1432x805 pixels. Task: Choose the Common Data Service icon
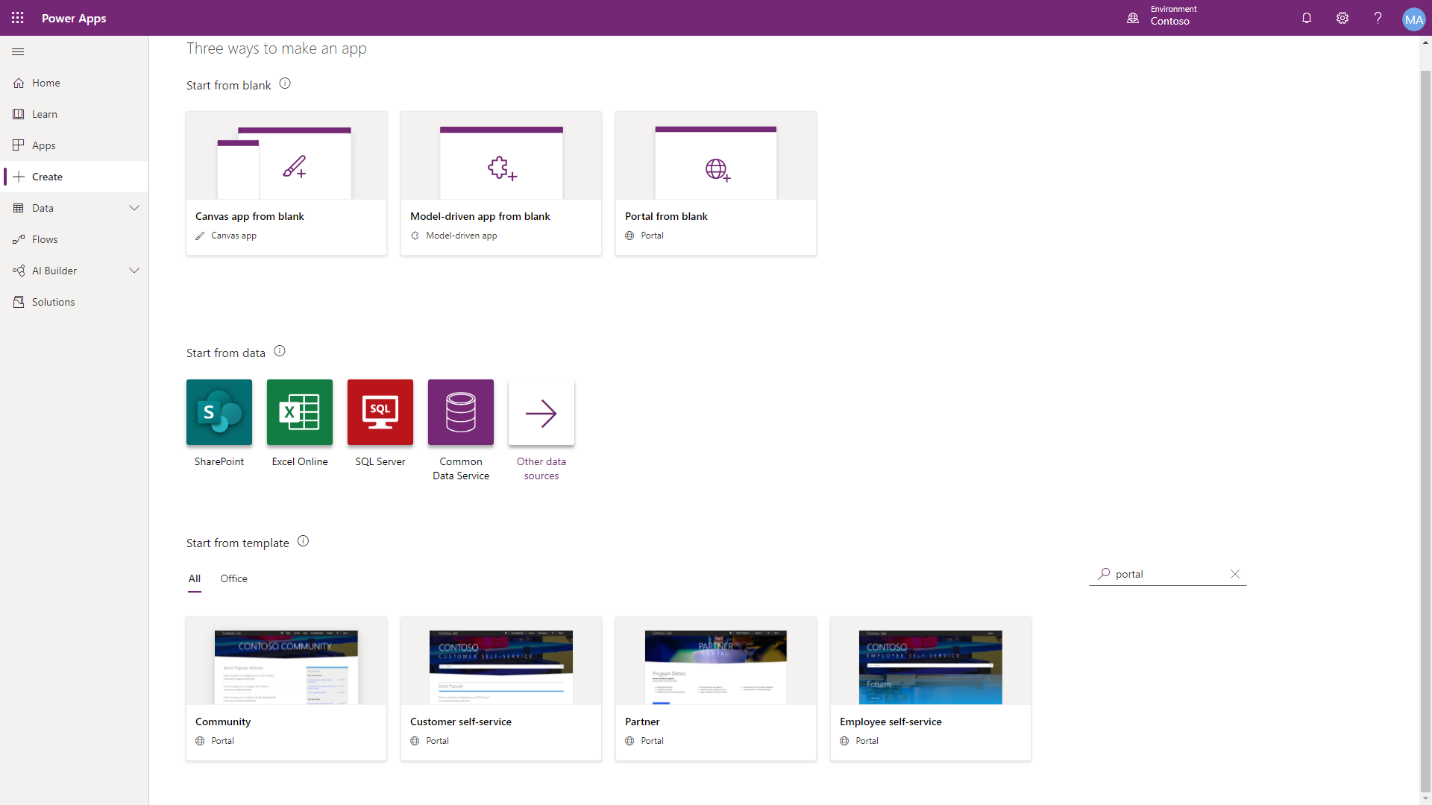(x=461, y=412)
